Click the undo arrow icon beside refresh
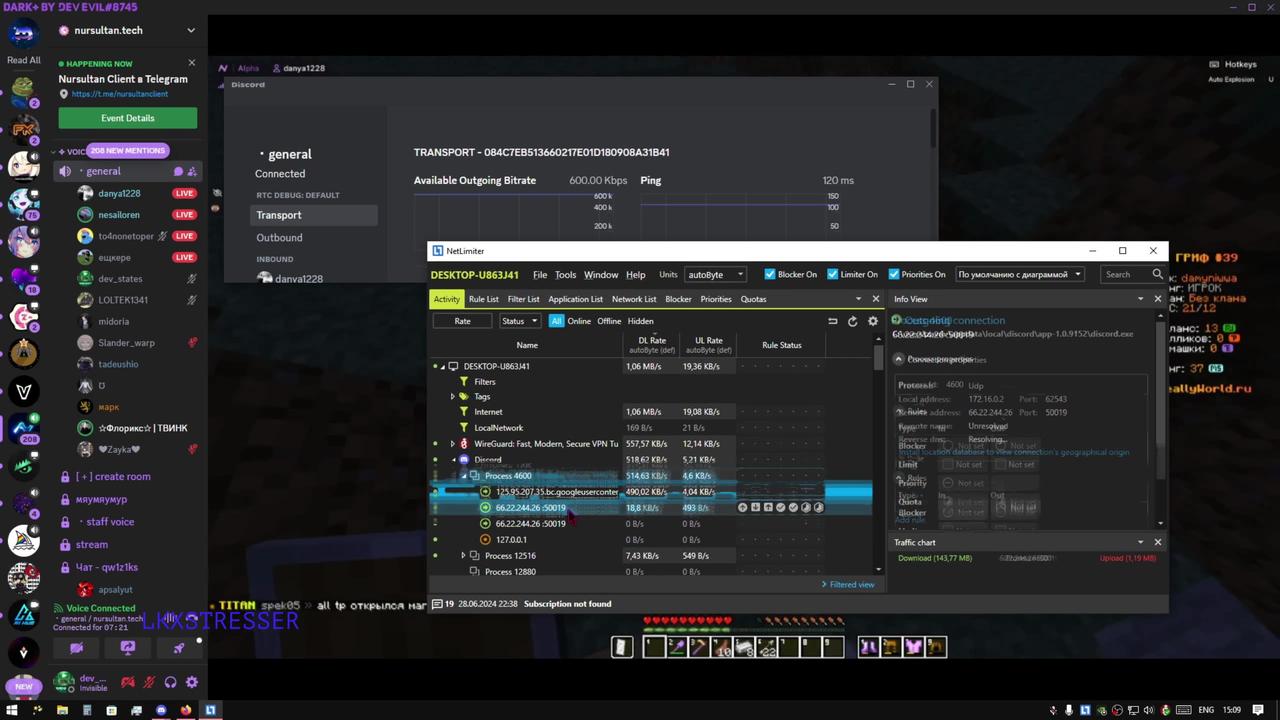1280x720 pixels. tap(832, 321)
